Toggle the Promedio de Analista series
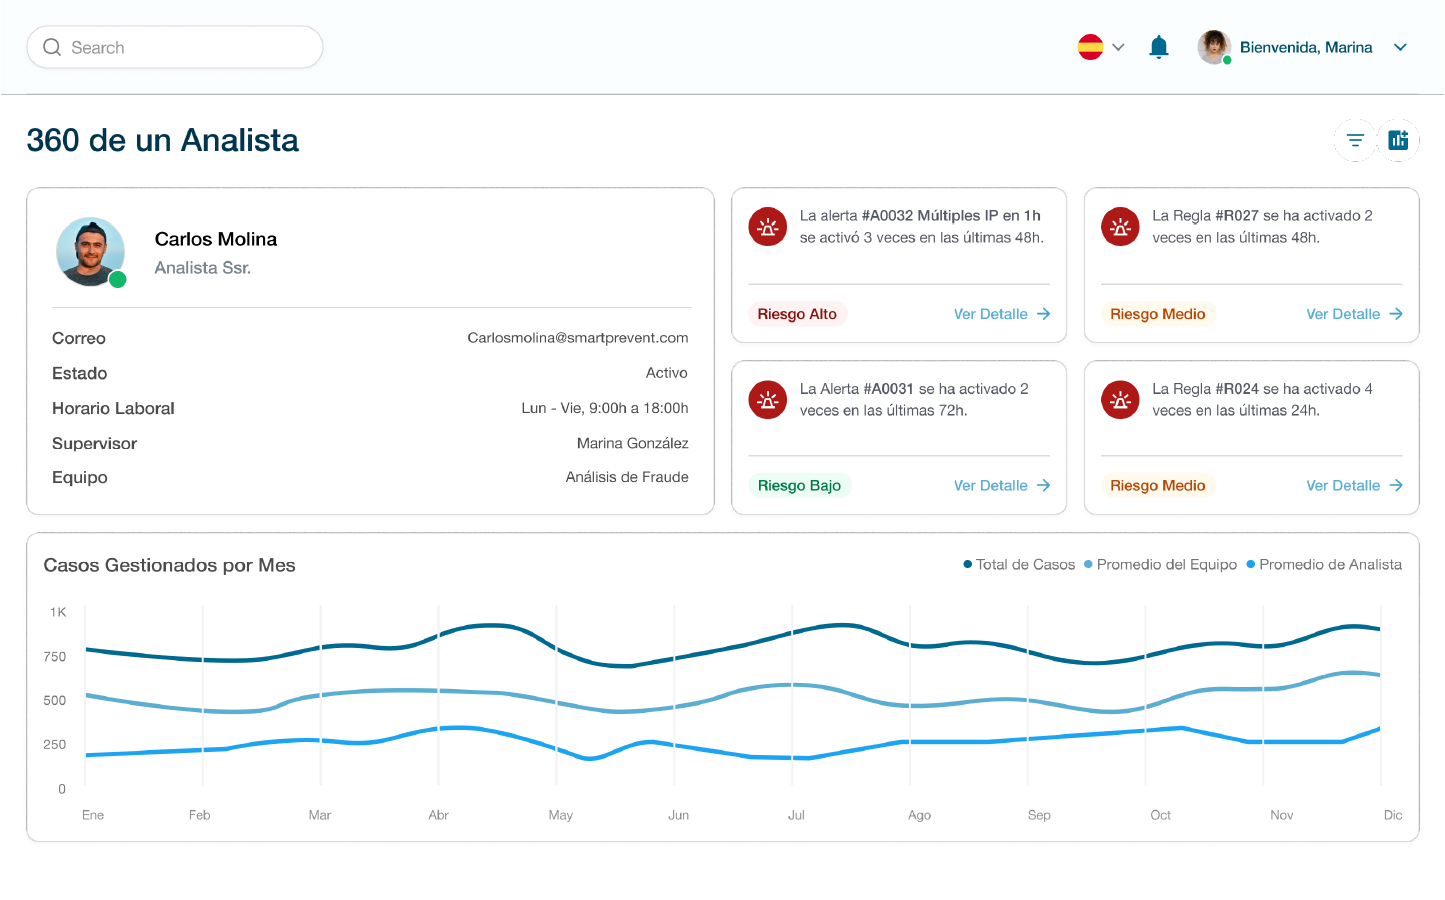1445x900 pixels. pyautogui.click(x=1323, y=564)
